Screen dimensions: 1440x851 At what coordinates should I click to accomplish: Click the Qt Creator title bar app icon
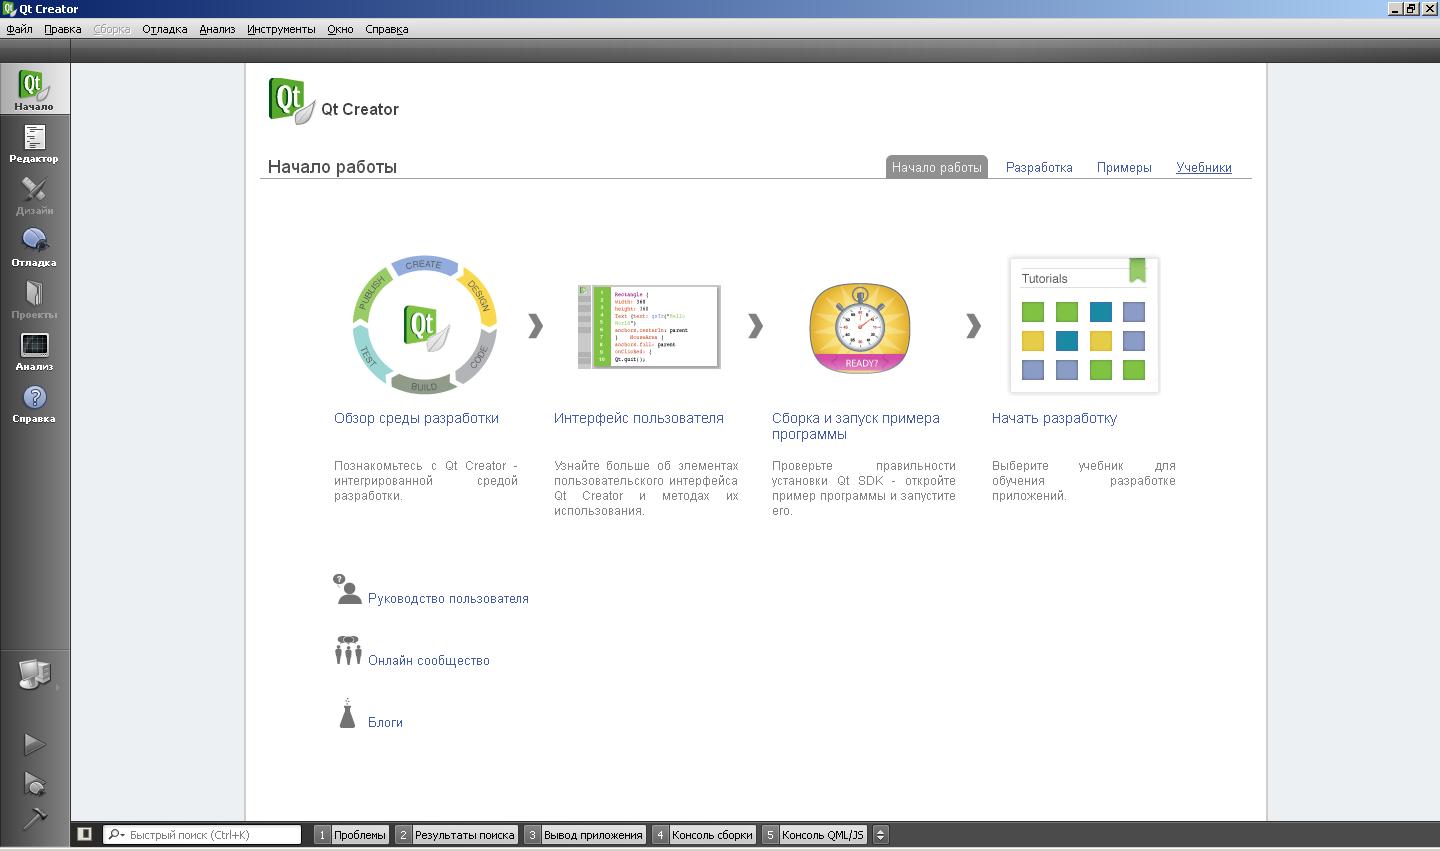click(9, 9)
